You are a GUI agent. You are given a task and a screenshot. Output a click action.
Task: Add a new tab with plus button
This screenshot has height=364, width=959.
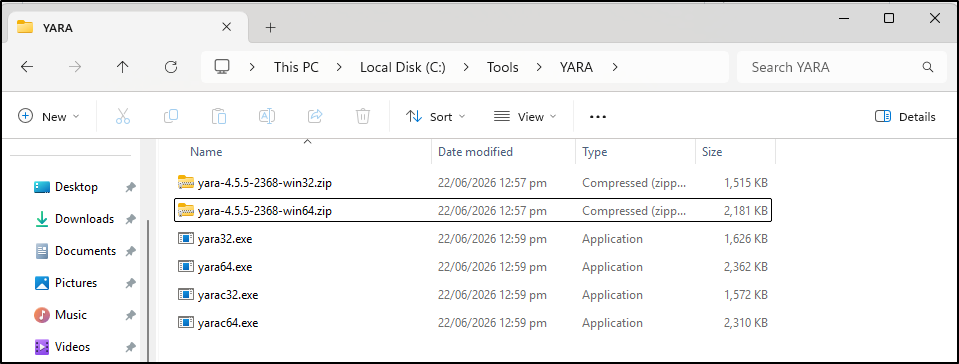click(x=270, y=28)
